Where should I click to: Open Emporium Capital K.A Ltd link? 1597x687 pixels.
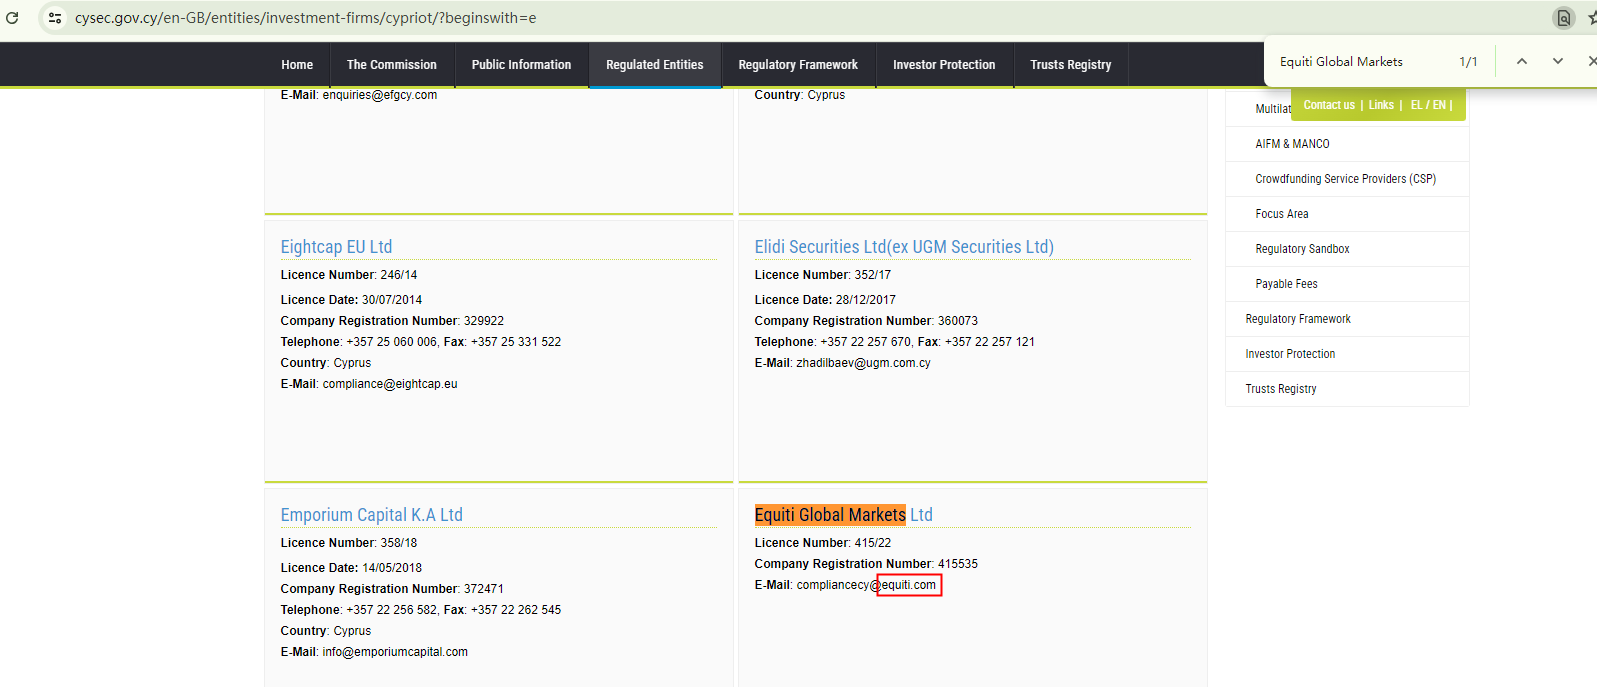pos(371,515)
